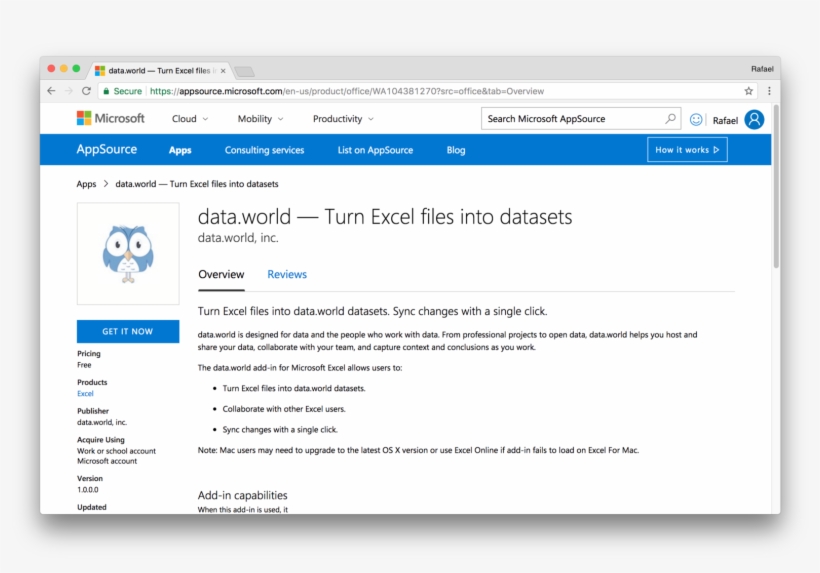
Task: Open a new browser tab
Action: coord(244,71)
